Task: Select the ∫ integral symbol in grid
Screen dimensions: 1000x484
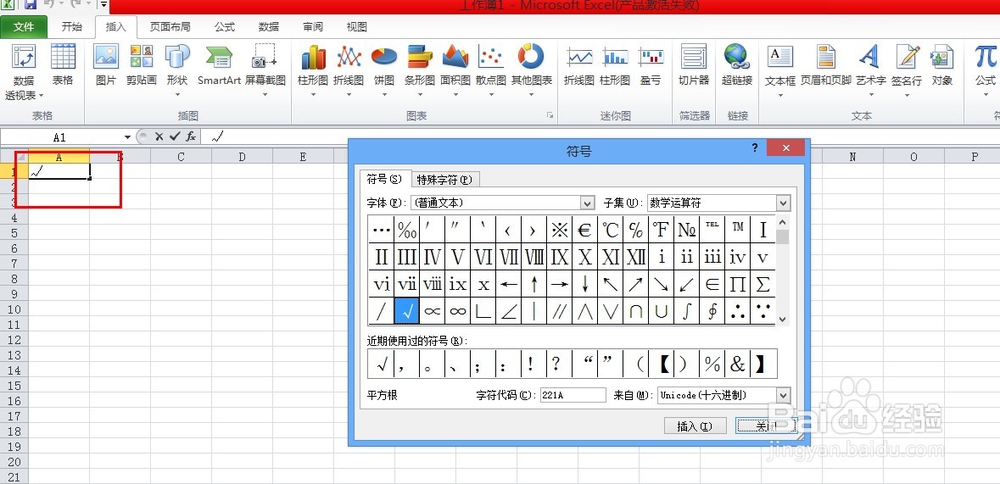Action: coord(687,311)
